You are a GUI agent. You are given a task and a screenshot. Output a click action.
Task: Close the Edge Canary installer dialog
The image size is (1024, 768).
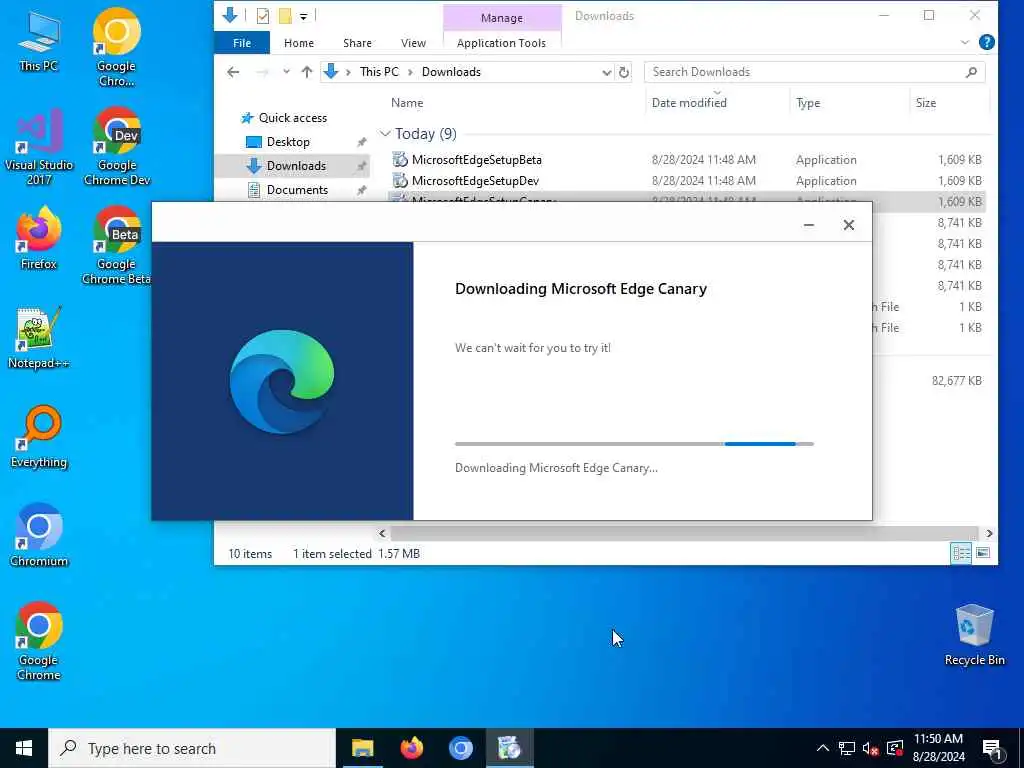tap(848, 225)
